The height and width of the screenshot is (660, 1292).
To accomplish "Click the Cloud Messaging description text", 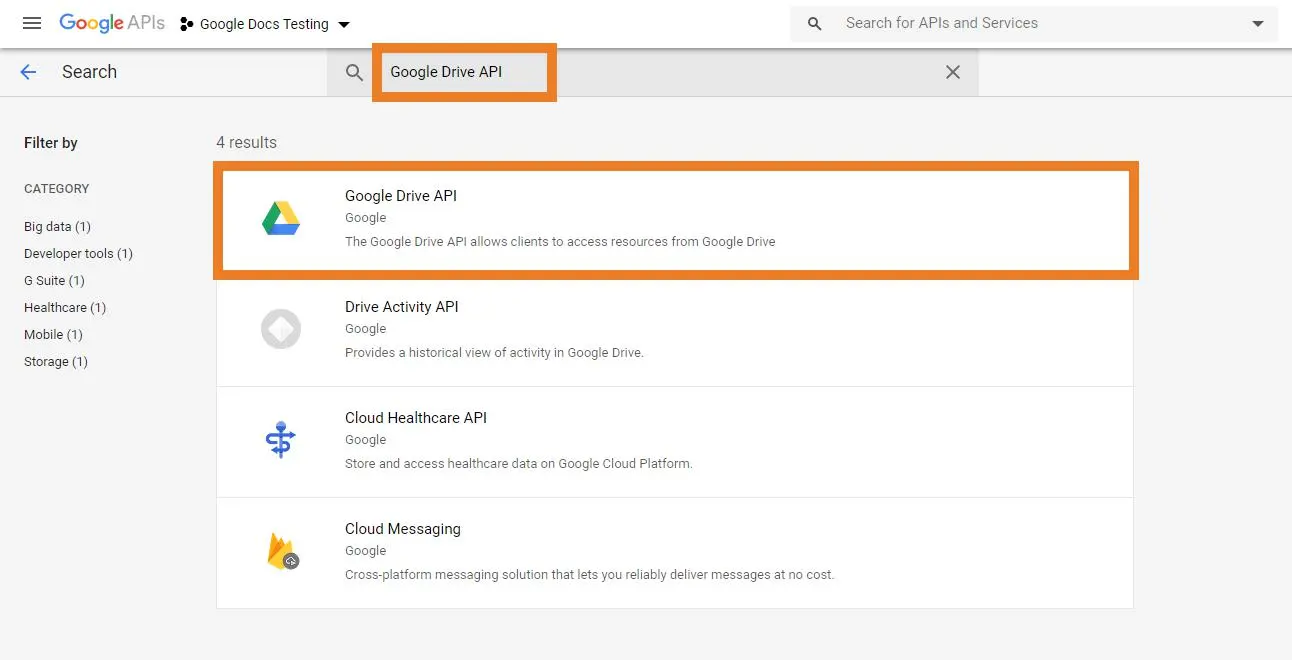I will 589,574.
